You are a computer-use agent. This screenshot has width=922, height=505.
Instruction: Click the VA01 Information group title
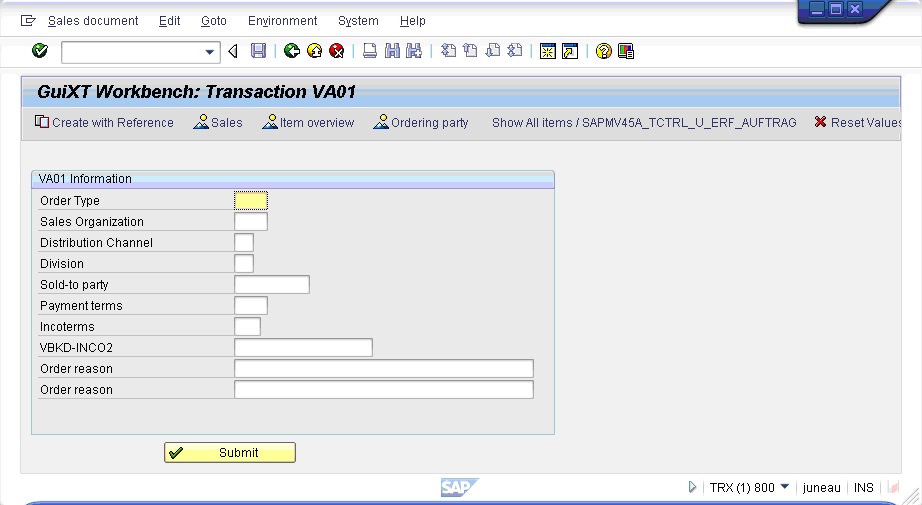pyautogui.click(x=85, y=179)
